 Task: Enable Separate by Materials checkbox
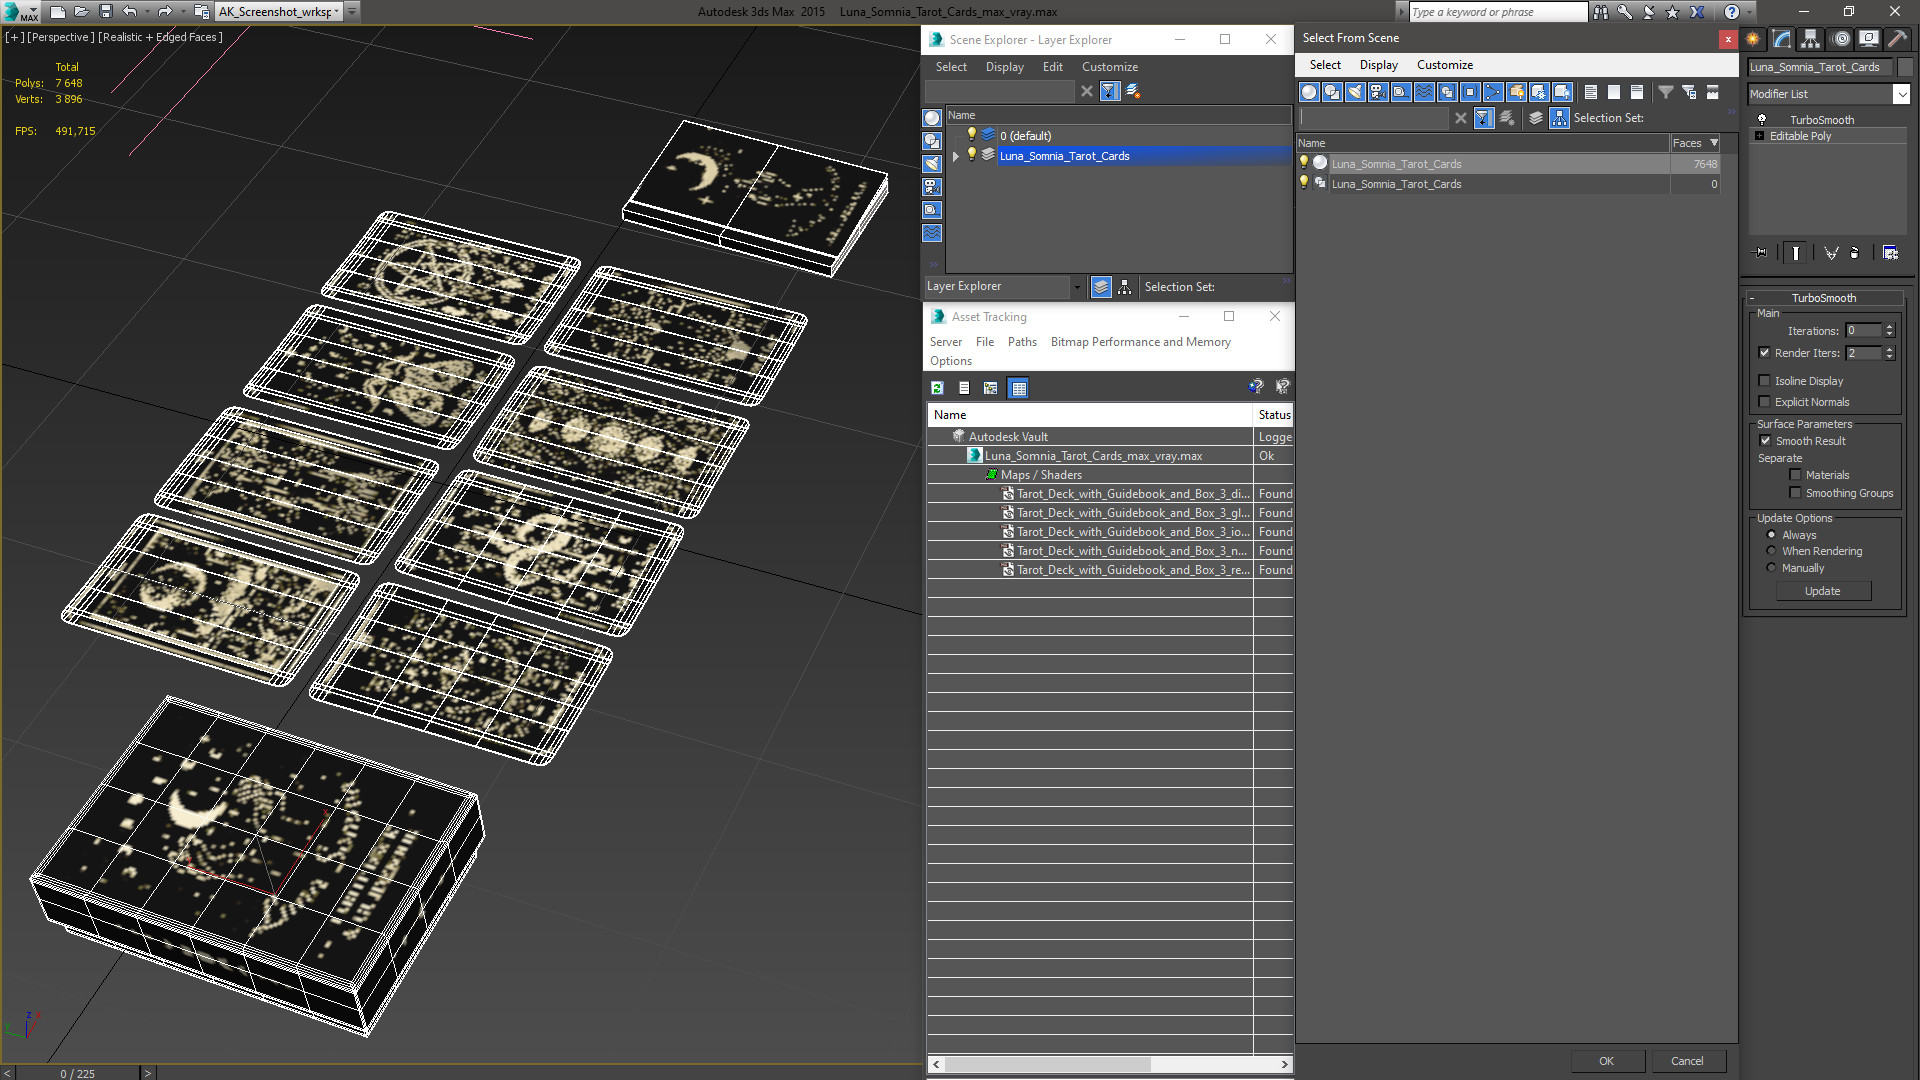pos(1795,475)
